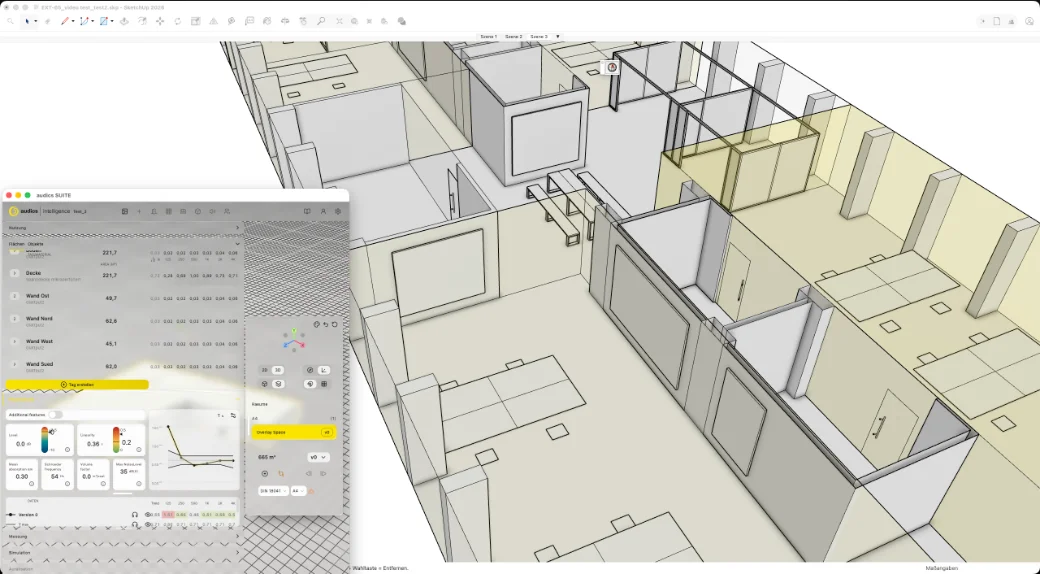Expand the Wand Sued surface row

click(x=15, y=364)
